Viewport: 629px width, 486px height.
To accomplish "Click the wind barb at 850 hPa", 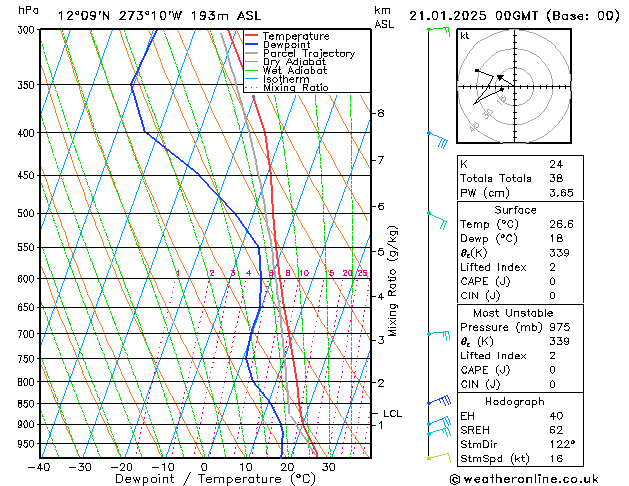I will (439, 400).
